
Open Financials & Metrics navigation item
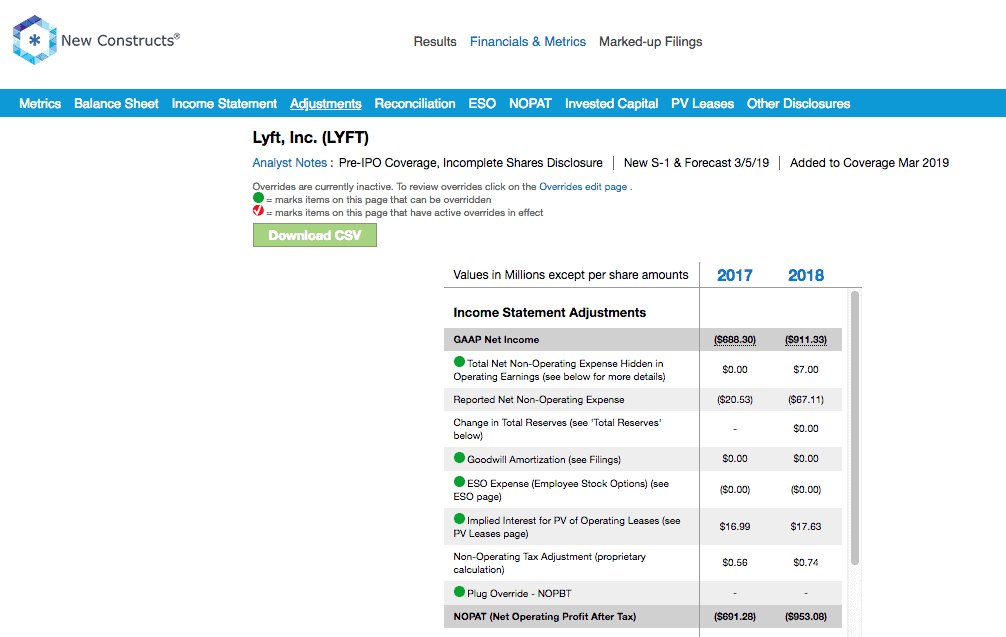[528, 42]
